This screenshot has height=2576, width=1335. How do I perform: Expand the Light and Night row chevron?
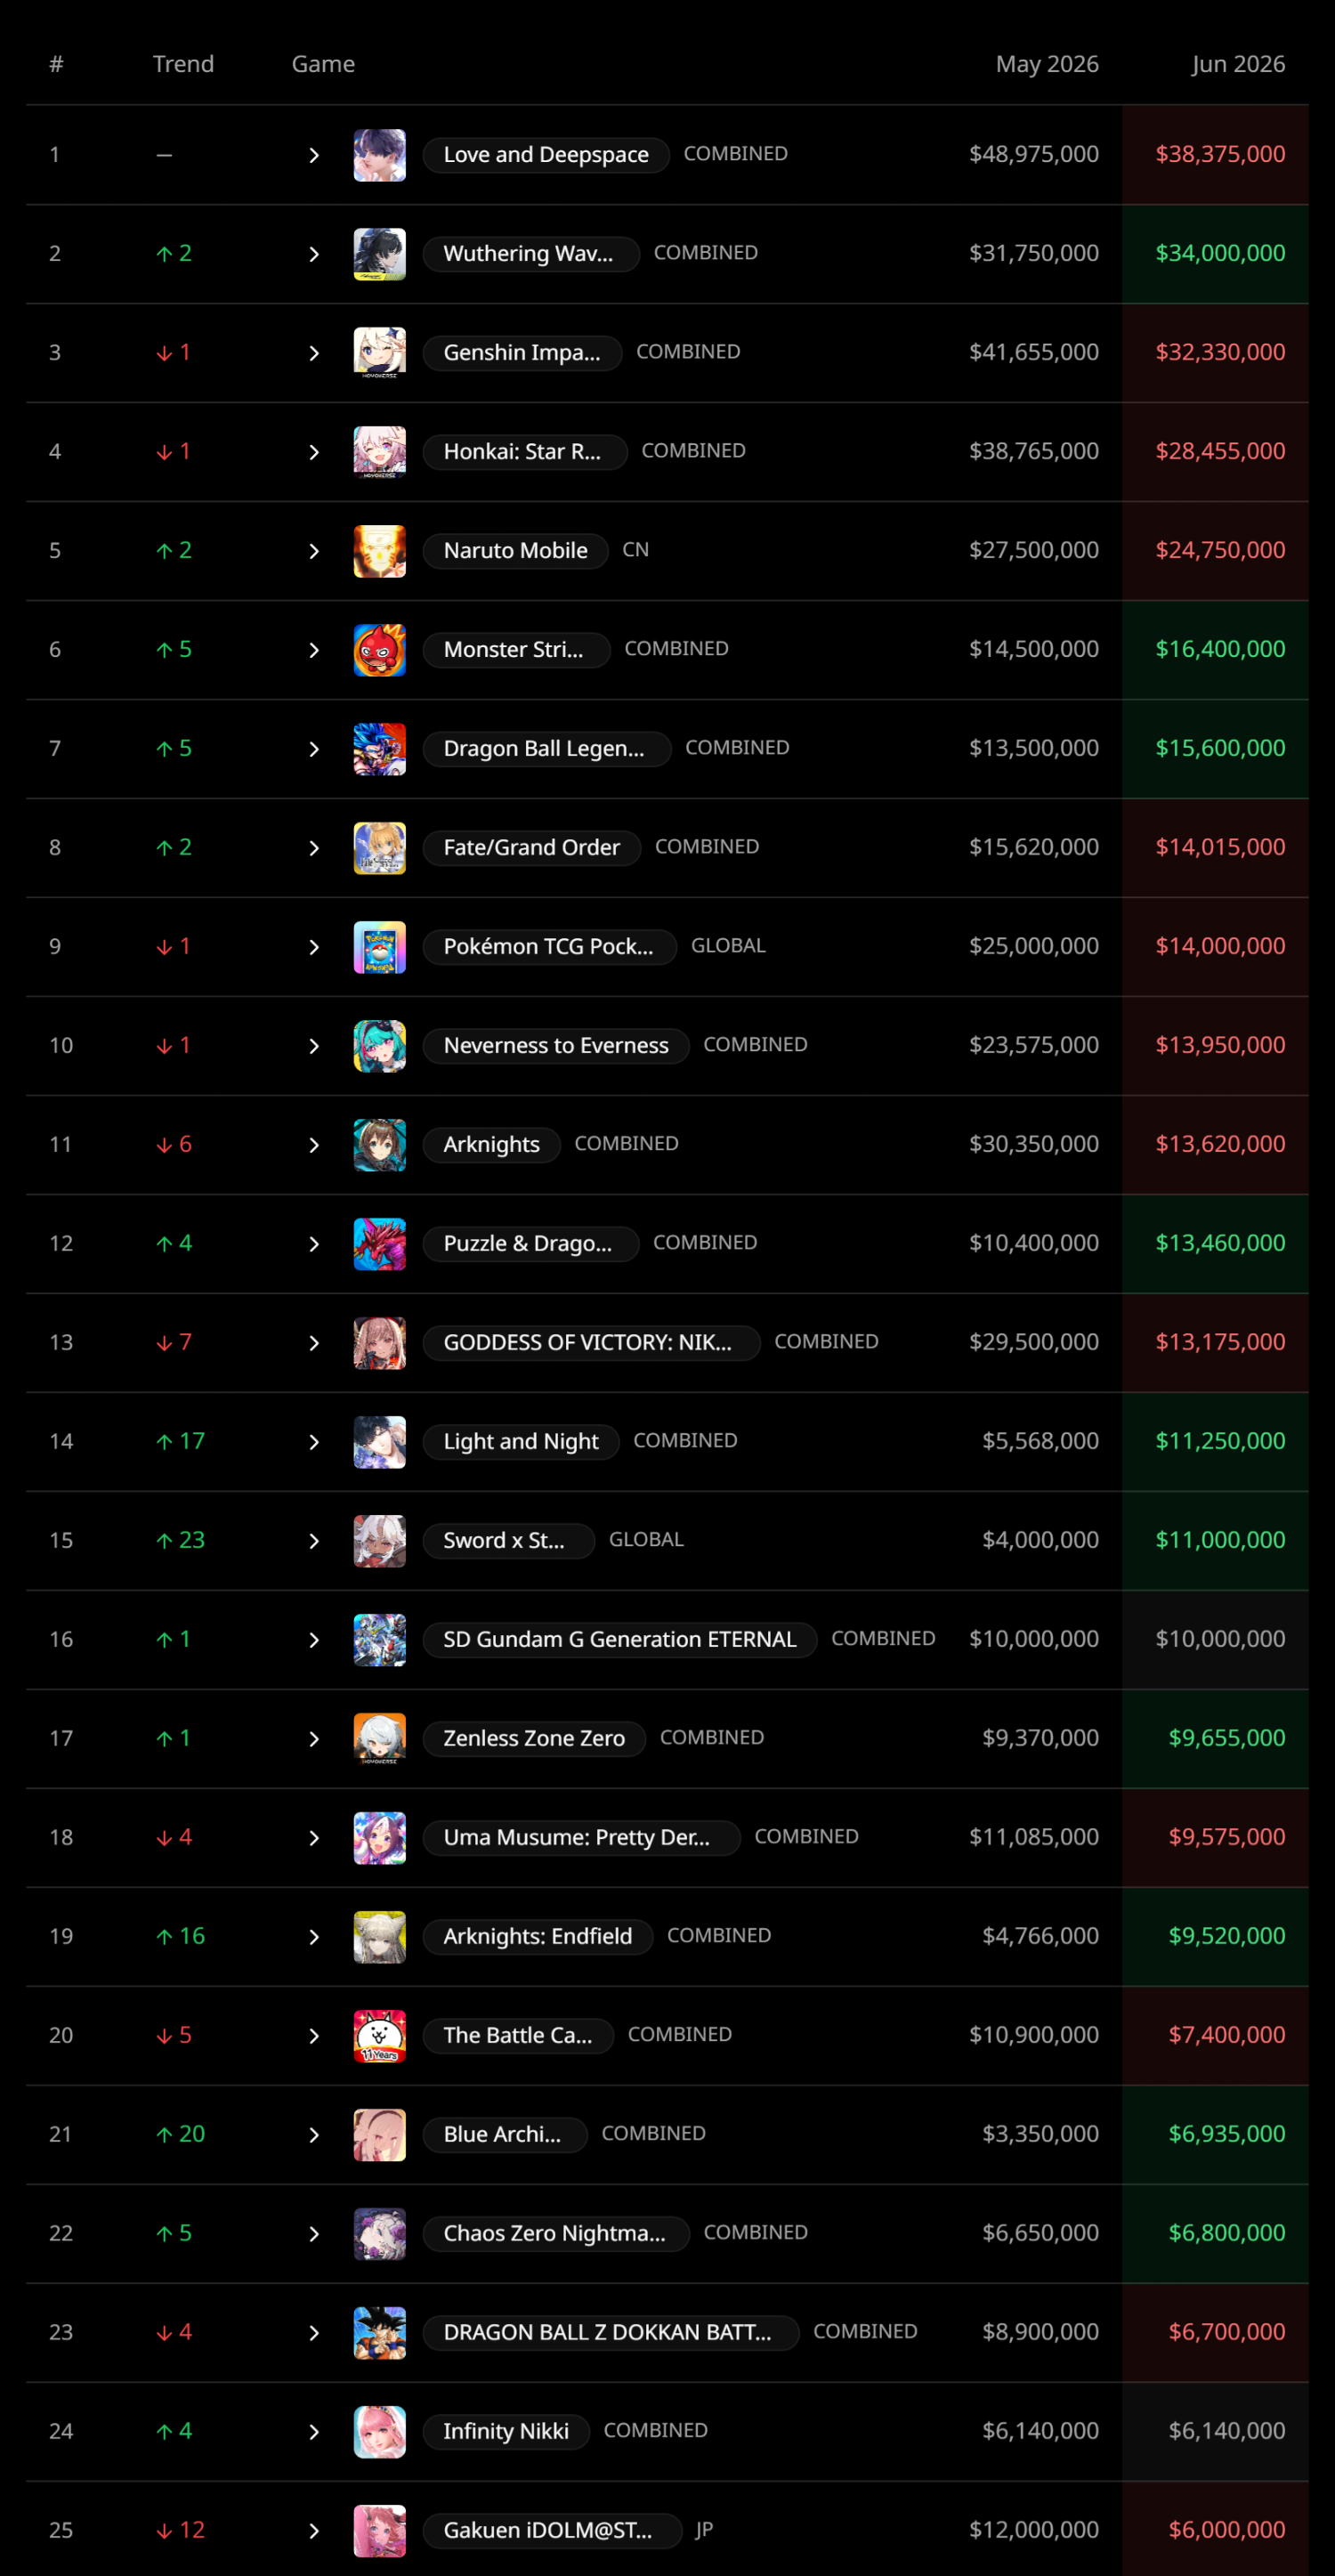314,1442
